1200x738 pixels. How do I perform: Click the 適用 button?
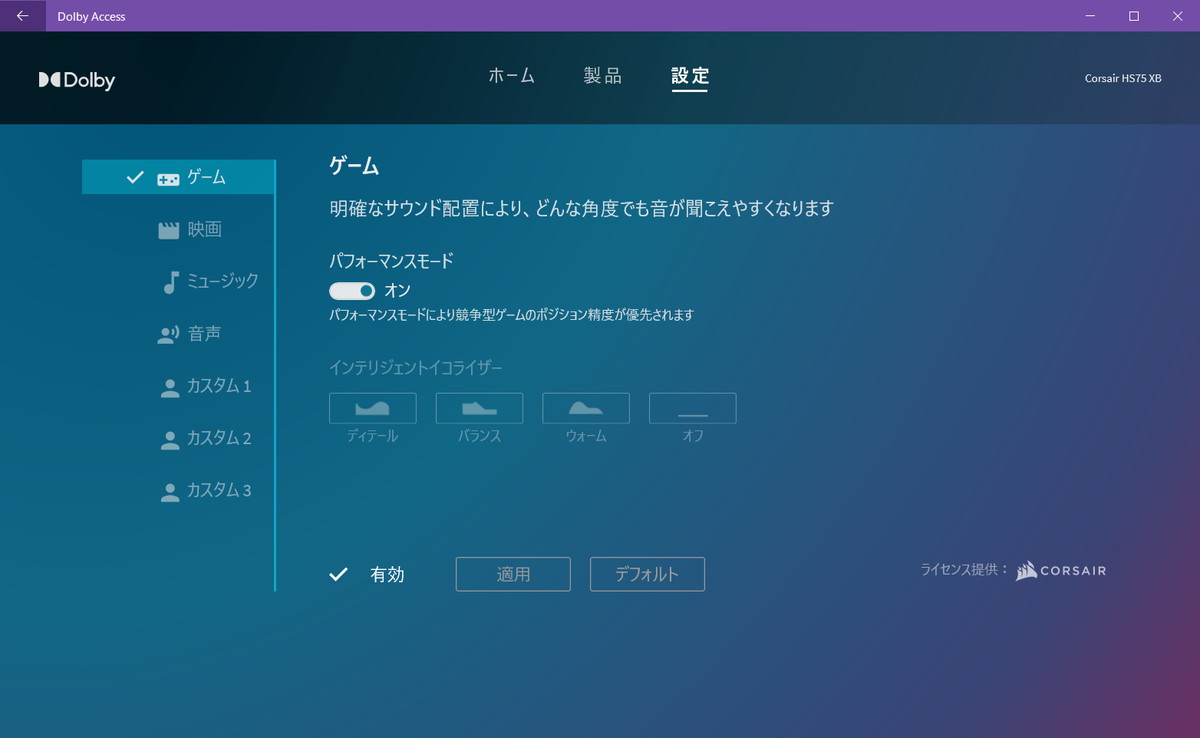coord(513,574)
